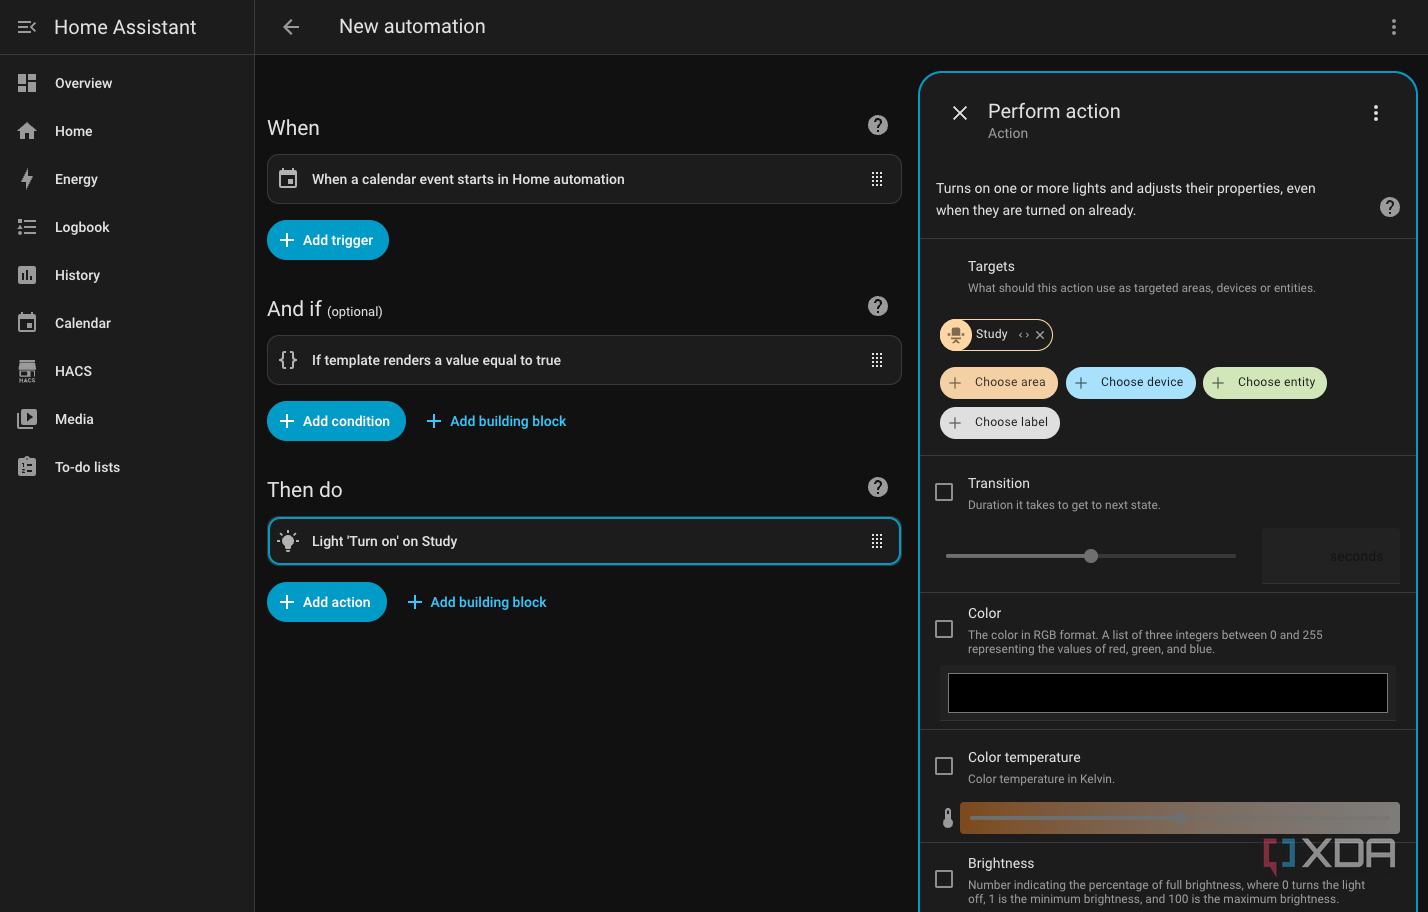Enable the Transition checkbox

(x=944, y=492)
